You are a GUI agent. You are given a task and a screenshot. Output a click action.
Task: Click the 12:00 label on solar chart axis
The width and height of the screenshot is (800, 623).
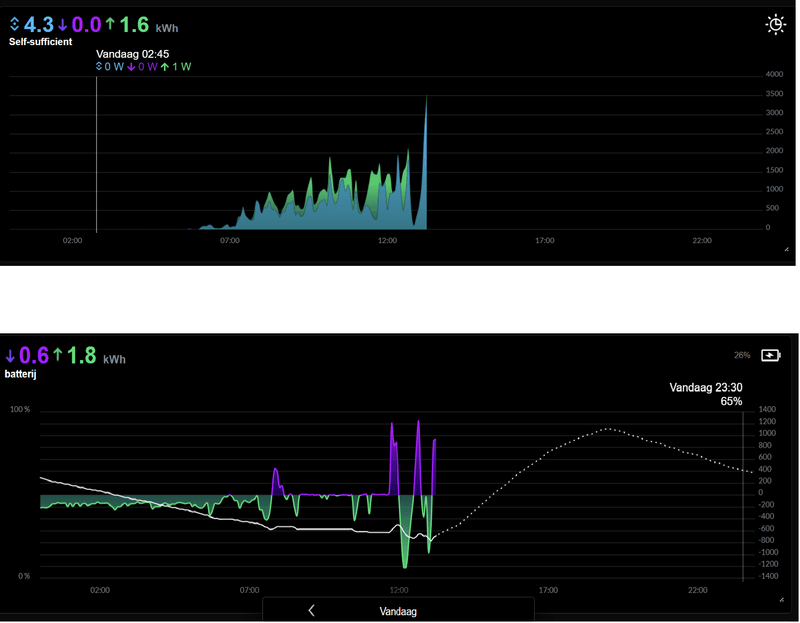(387, 241)
